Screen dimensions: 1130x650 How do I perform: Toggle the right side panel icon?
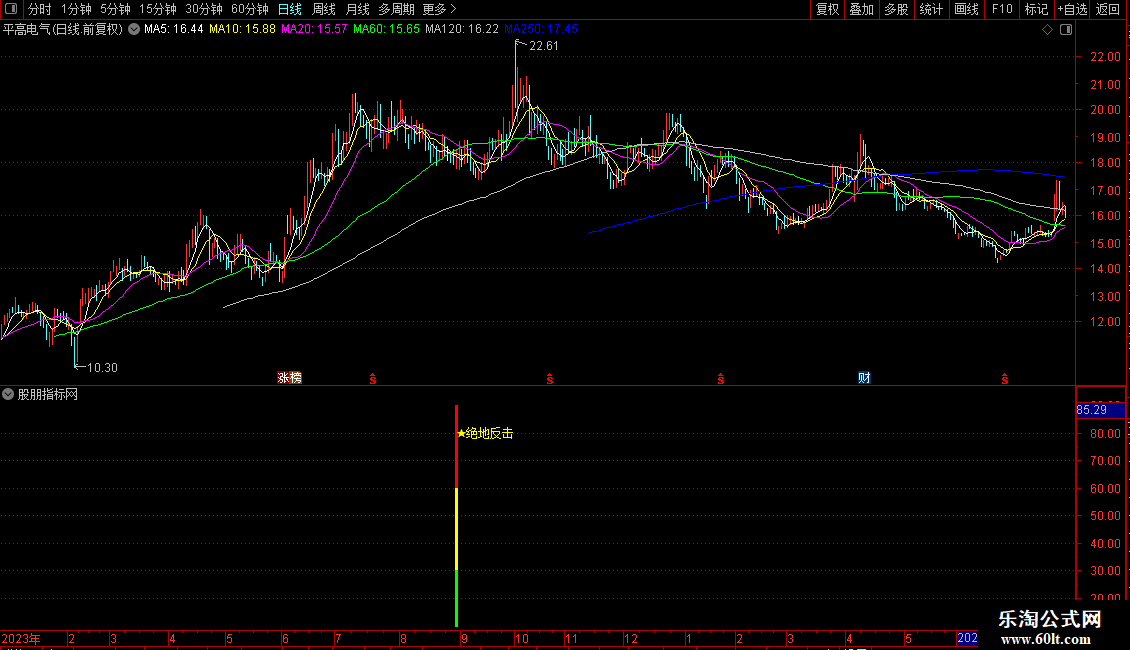pos(1066,30)
